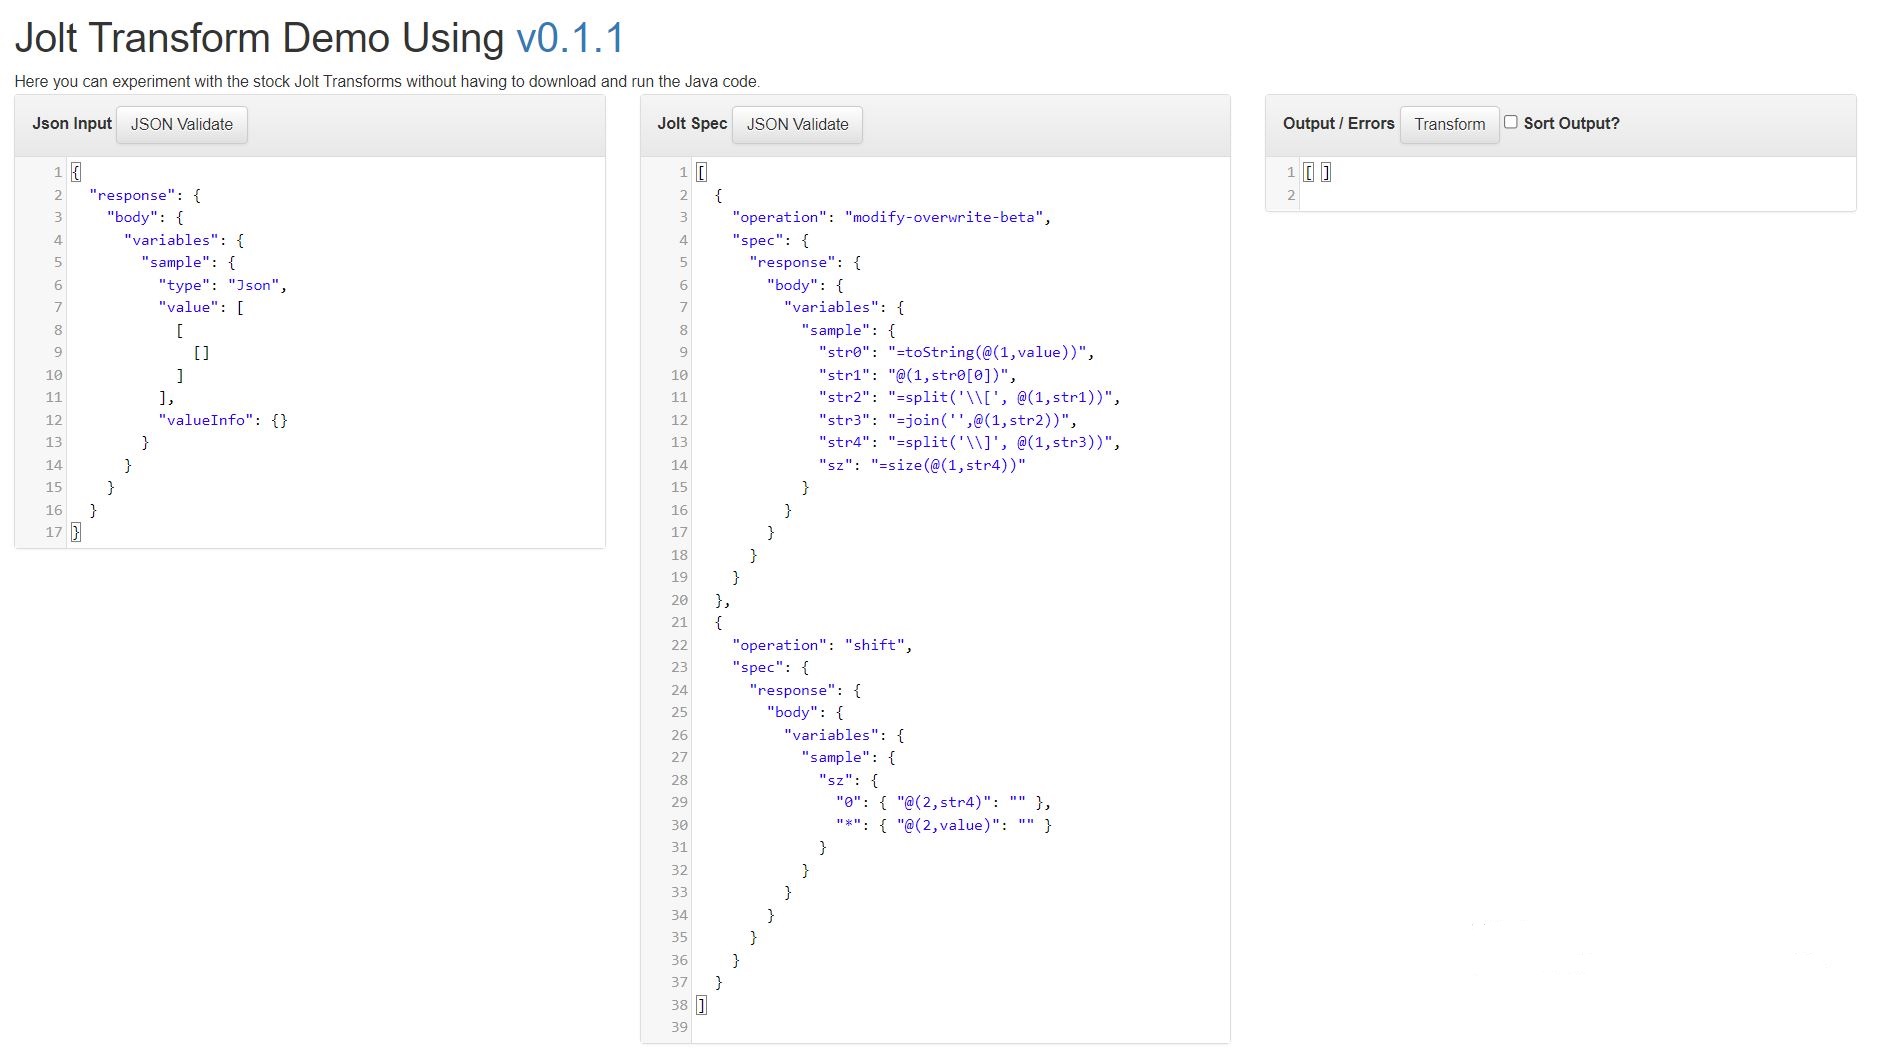Click JSON Validate in the Json Input panel

[181, 125]
